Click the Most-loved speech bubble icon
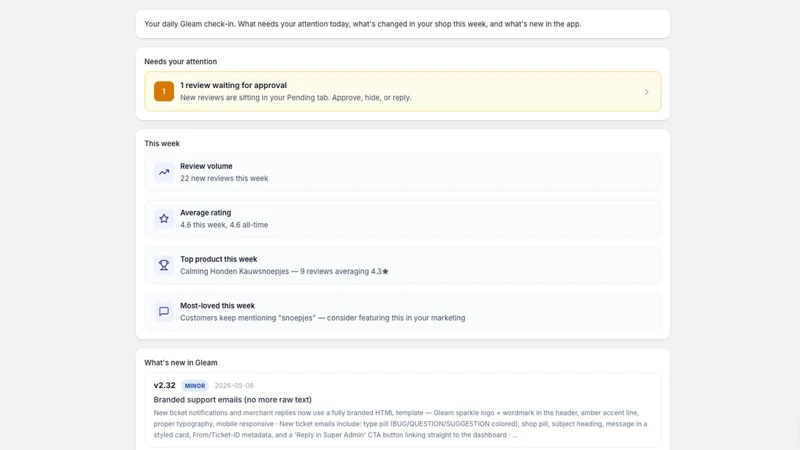Viewport: 800px width, 450px height. click(164, 312)
